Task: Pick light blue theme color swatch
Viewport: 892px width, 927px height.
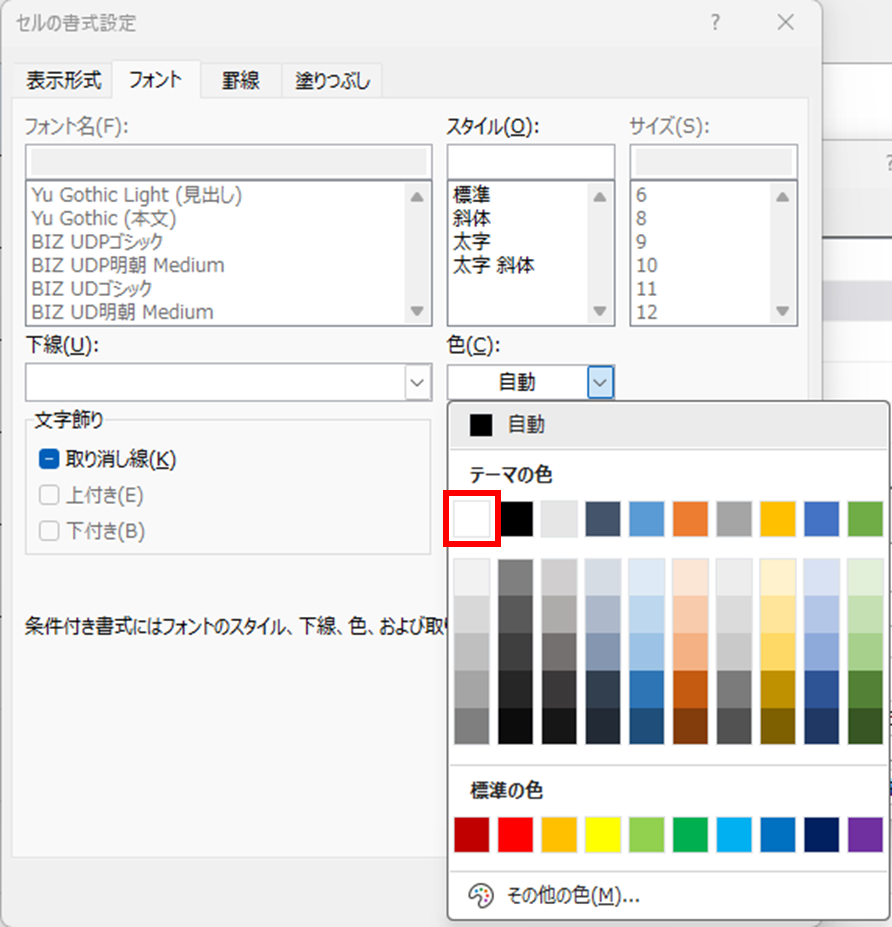Action: click(646, 518)
